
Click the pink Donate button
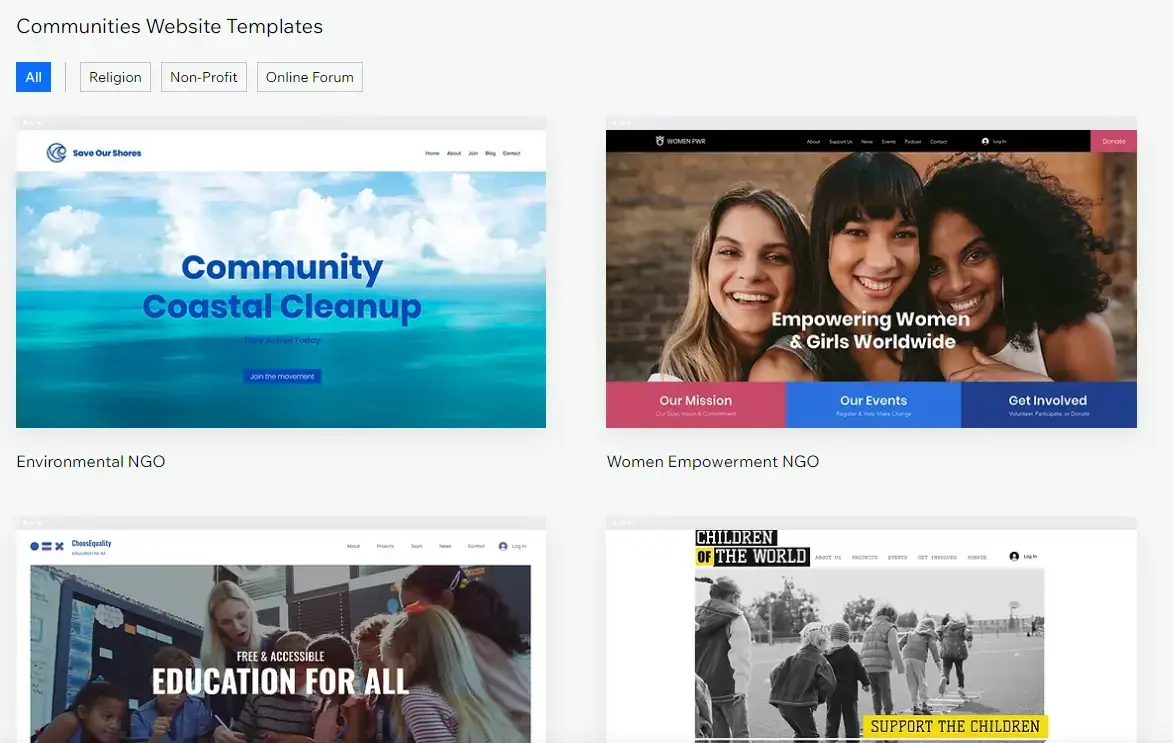tap(1113, 141)
